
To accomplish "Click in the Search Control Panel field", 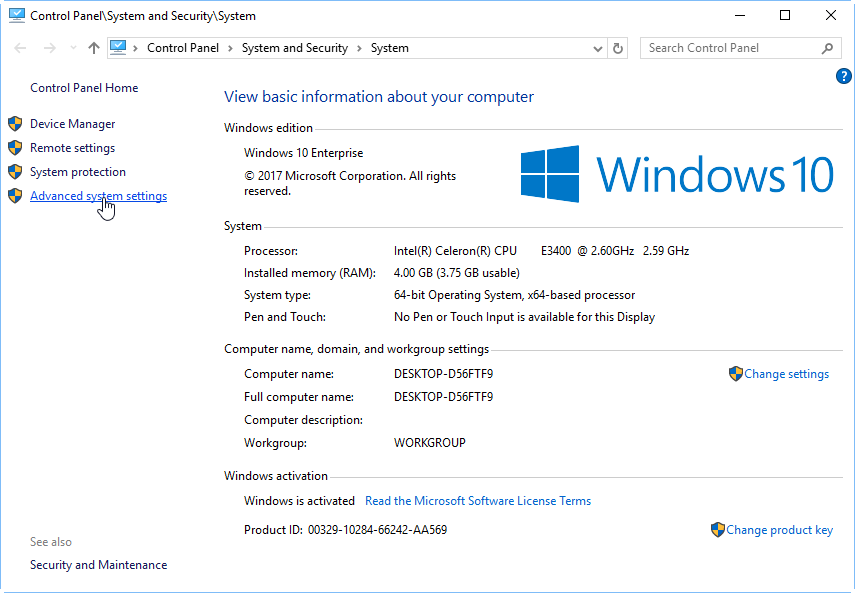I will [730, 48].
